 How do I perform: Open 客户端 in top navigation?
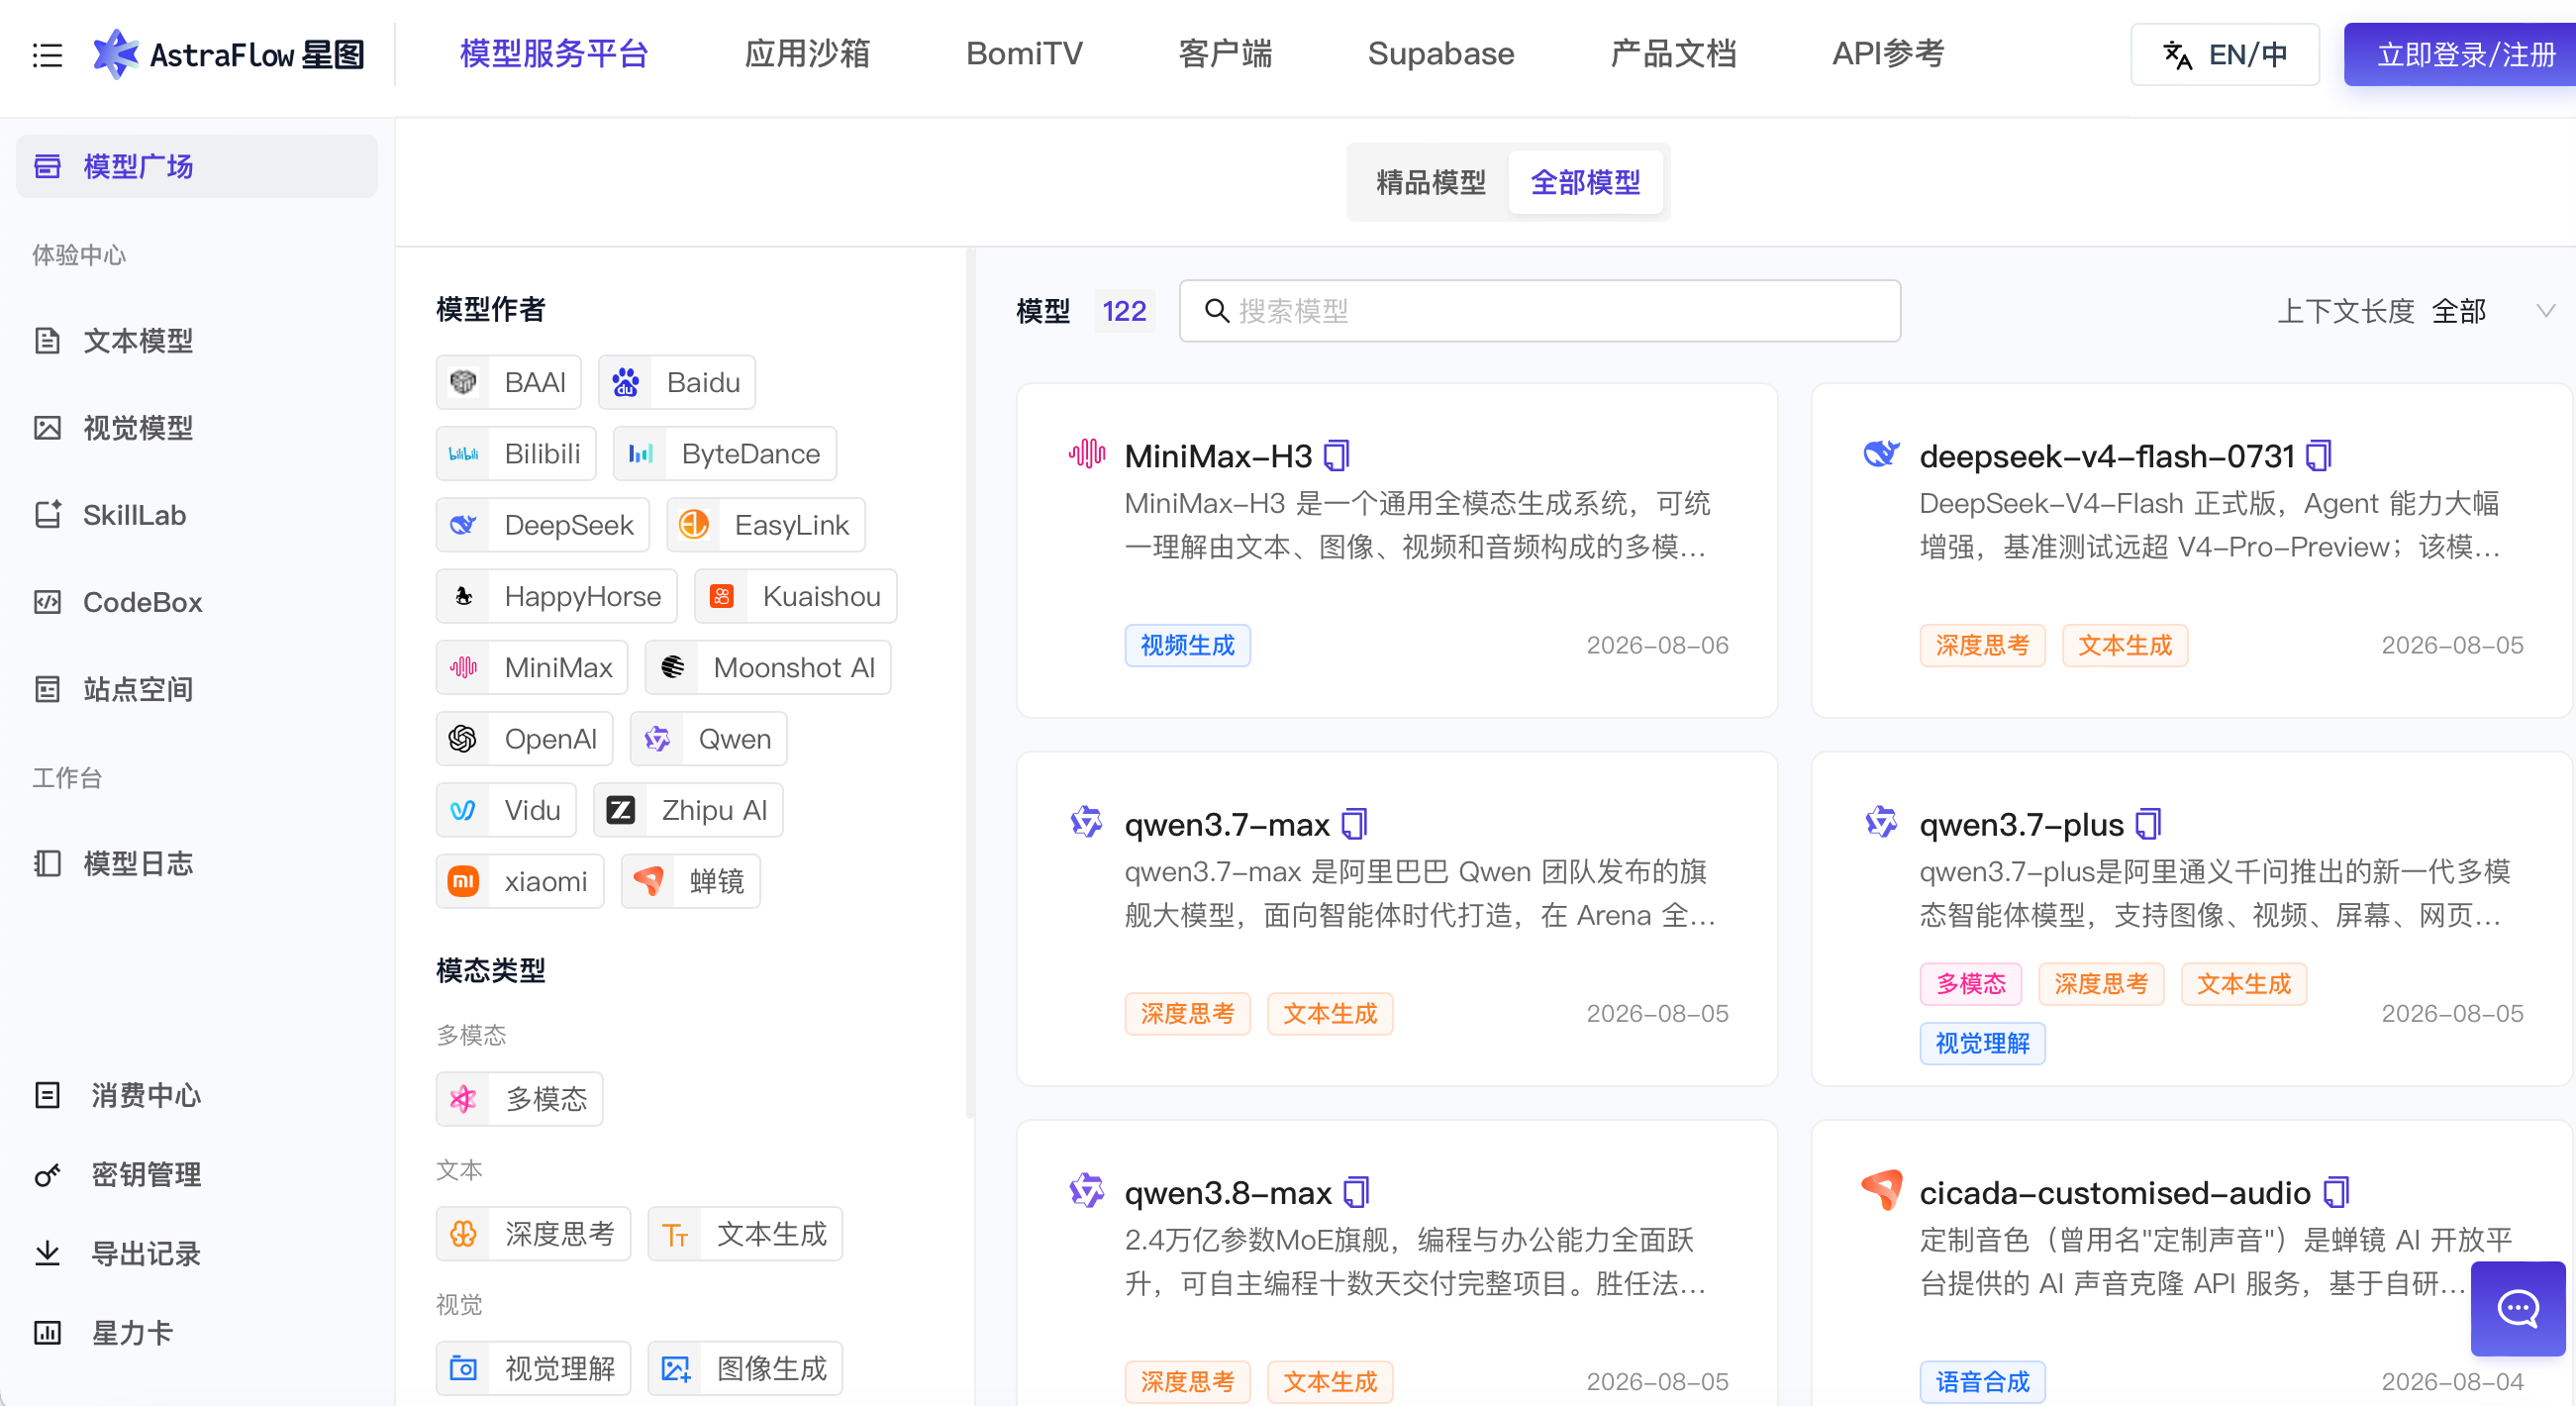point(1225,54)
